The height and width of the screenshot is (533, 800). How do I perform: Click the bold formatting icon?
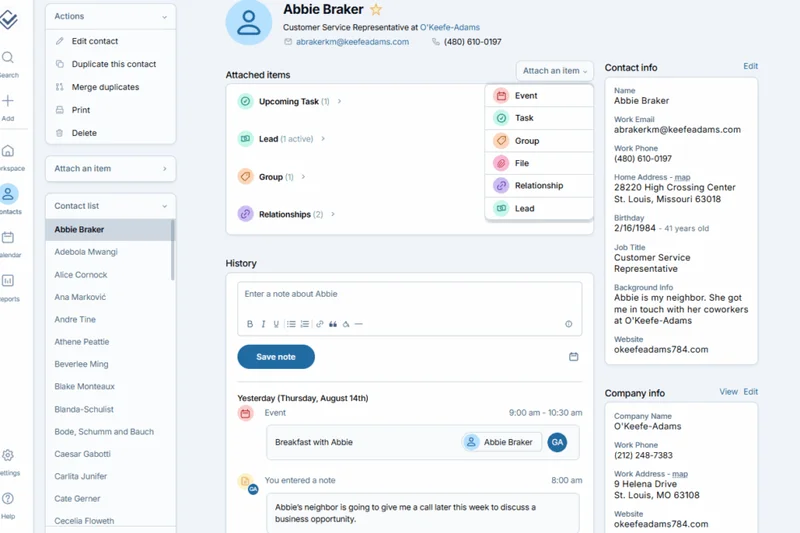click(x=250, y=324)
